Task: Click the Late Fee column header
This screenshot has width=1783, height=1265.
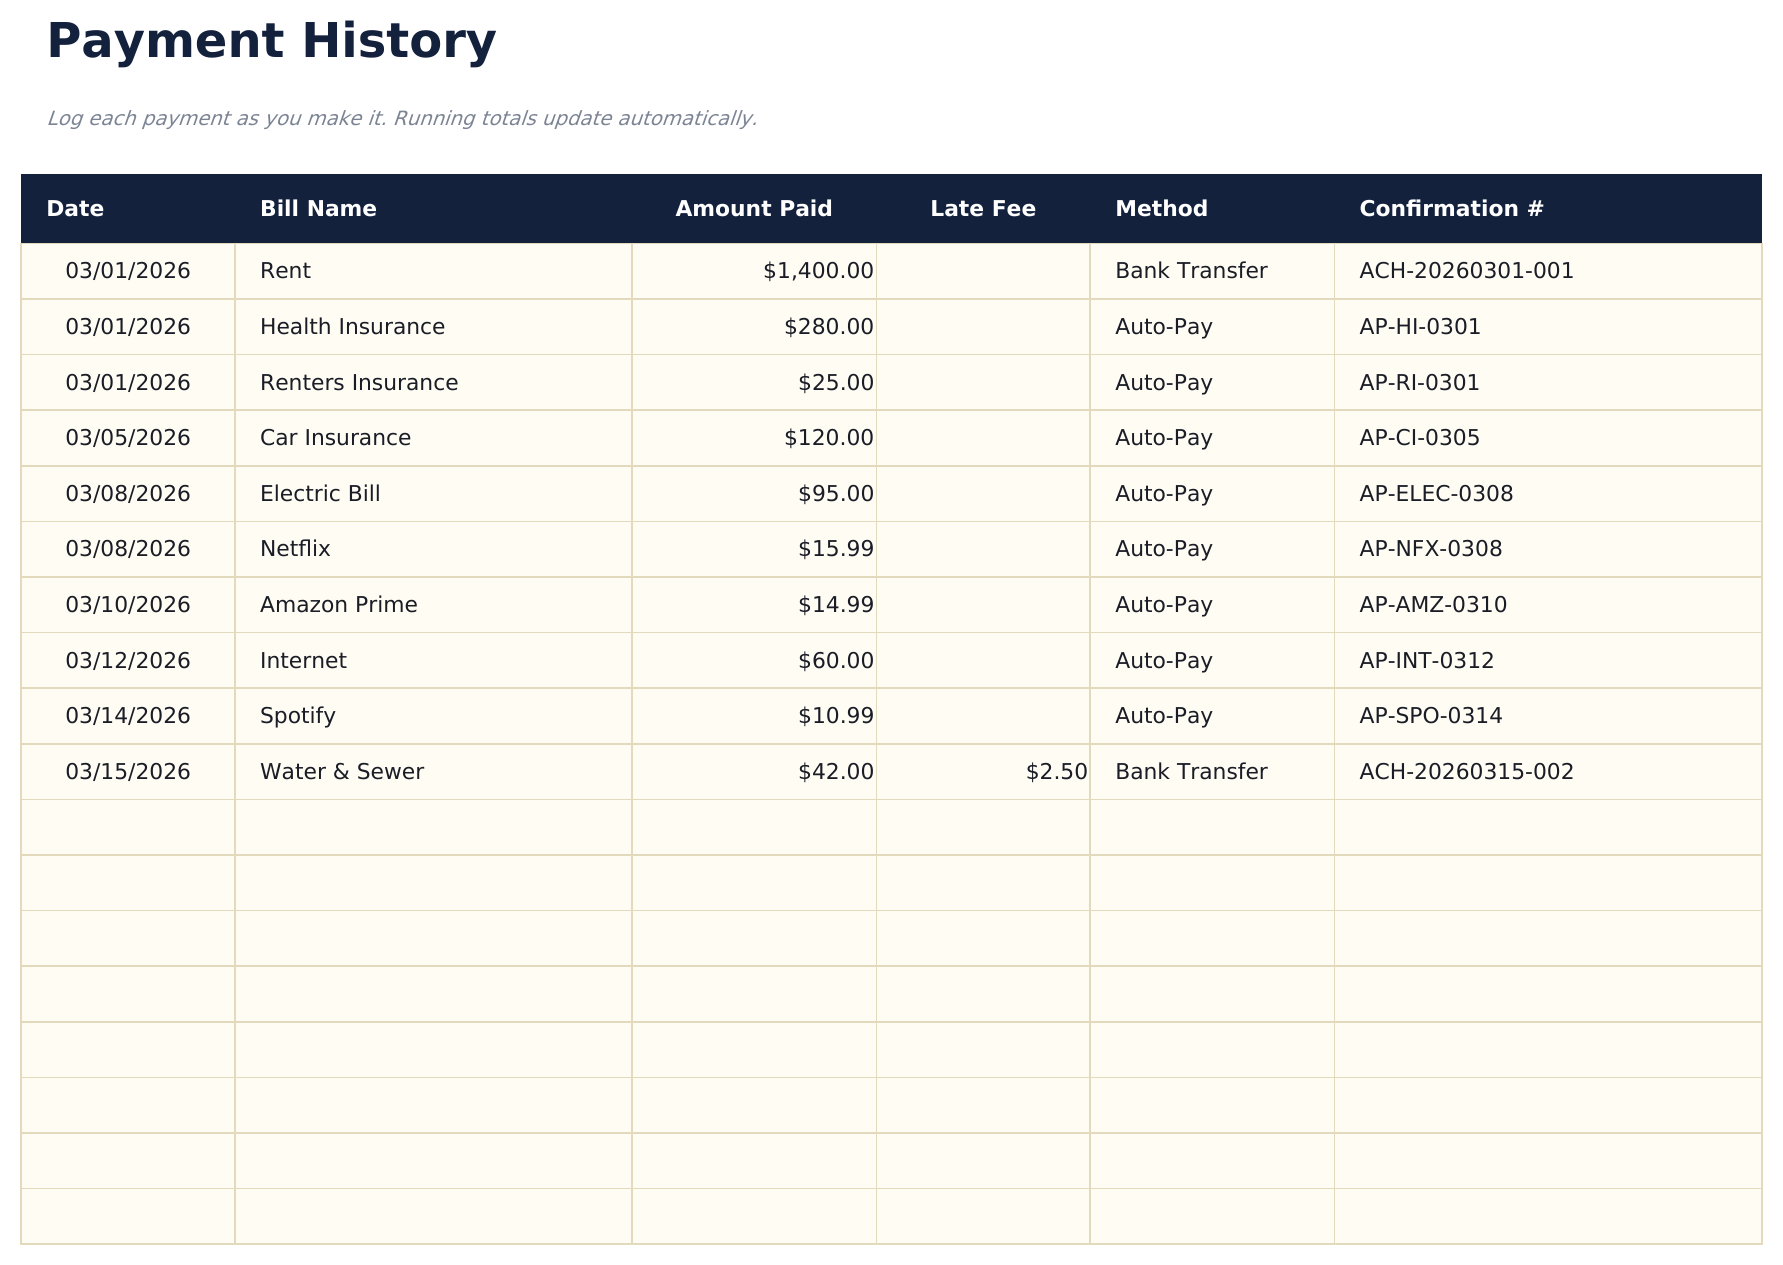Action: (982, 208)
